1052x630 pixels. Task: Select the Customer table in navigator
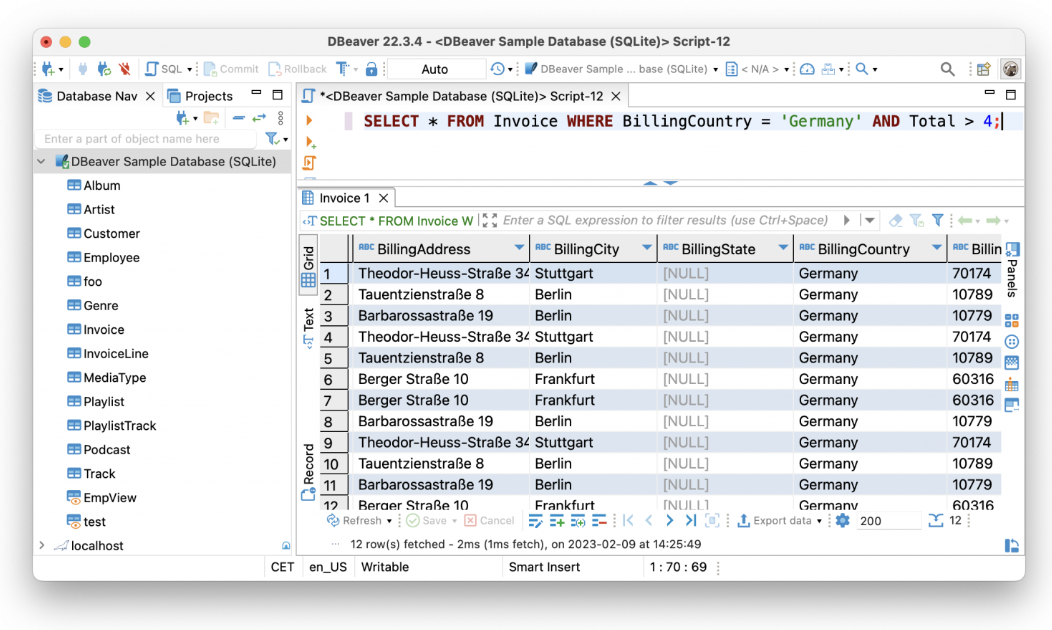(111, 233)
